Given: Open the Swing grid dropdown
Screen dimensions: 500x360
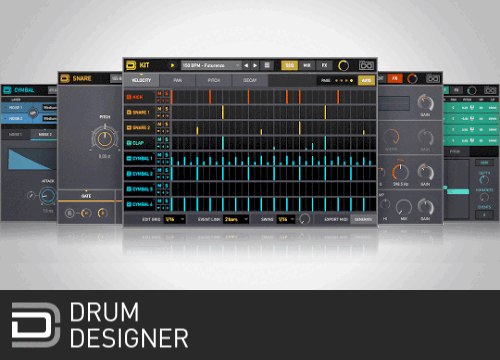Looking at the screenshot, I should click(x=286, y=219).
